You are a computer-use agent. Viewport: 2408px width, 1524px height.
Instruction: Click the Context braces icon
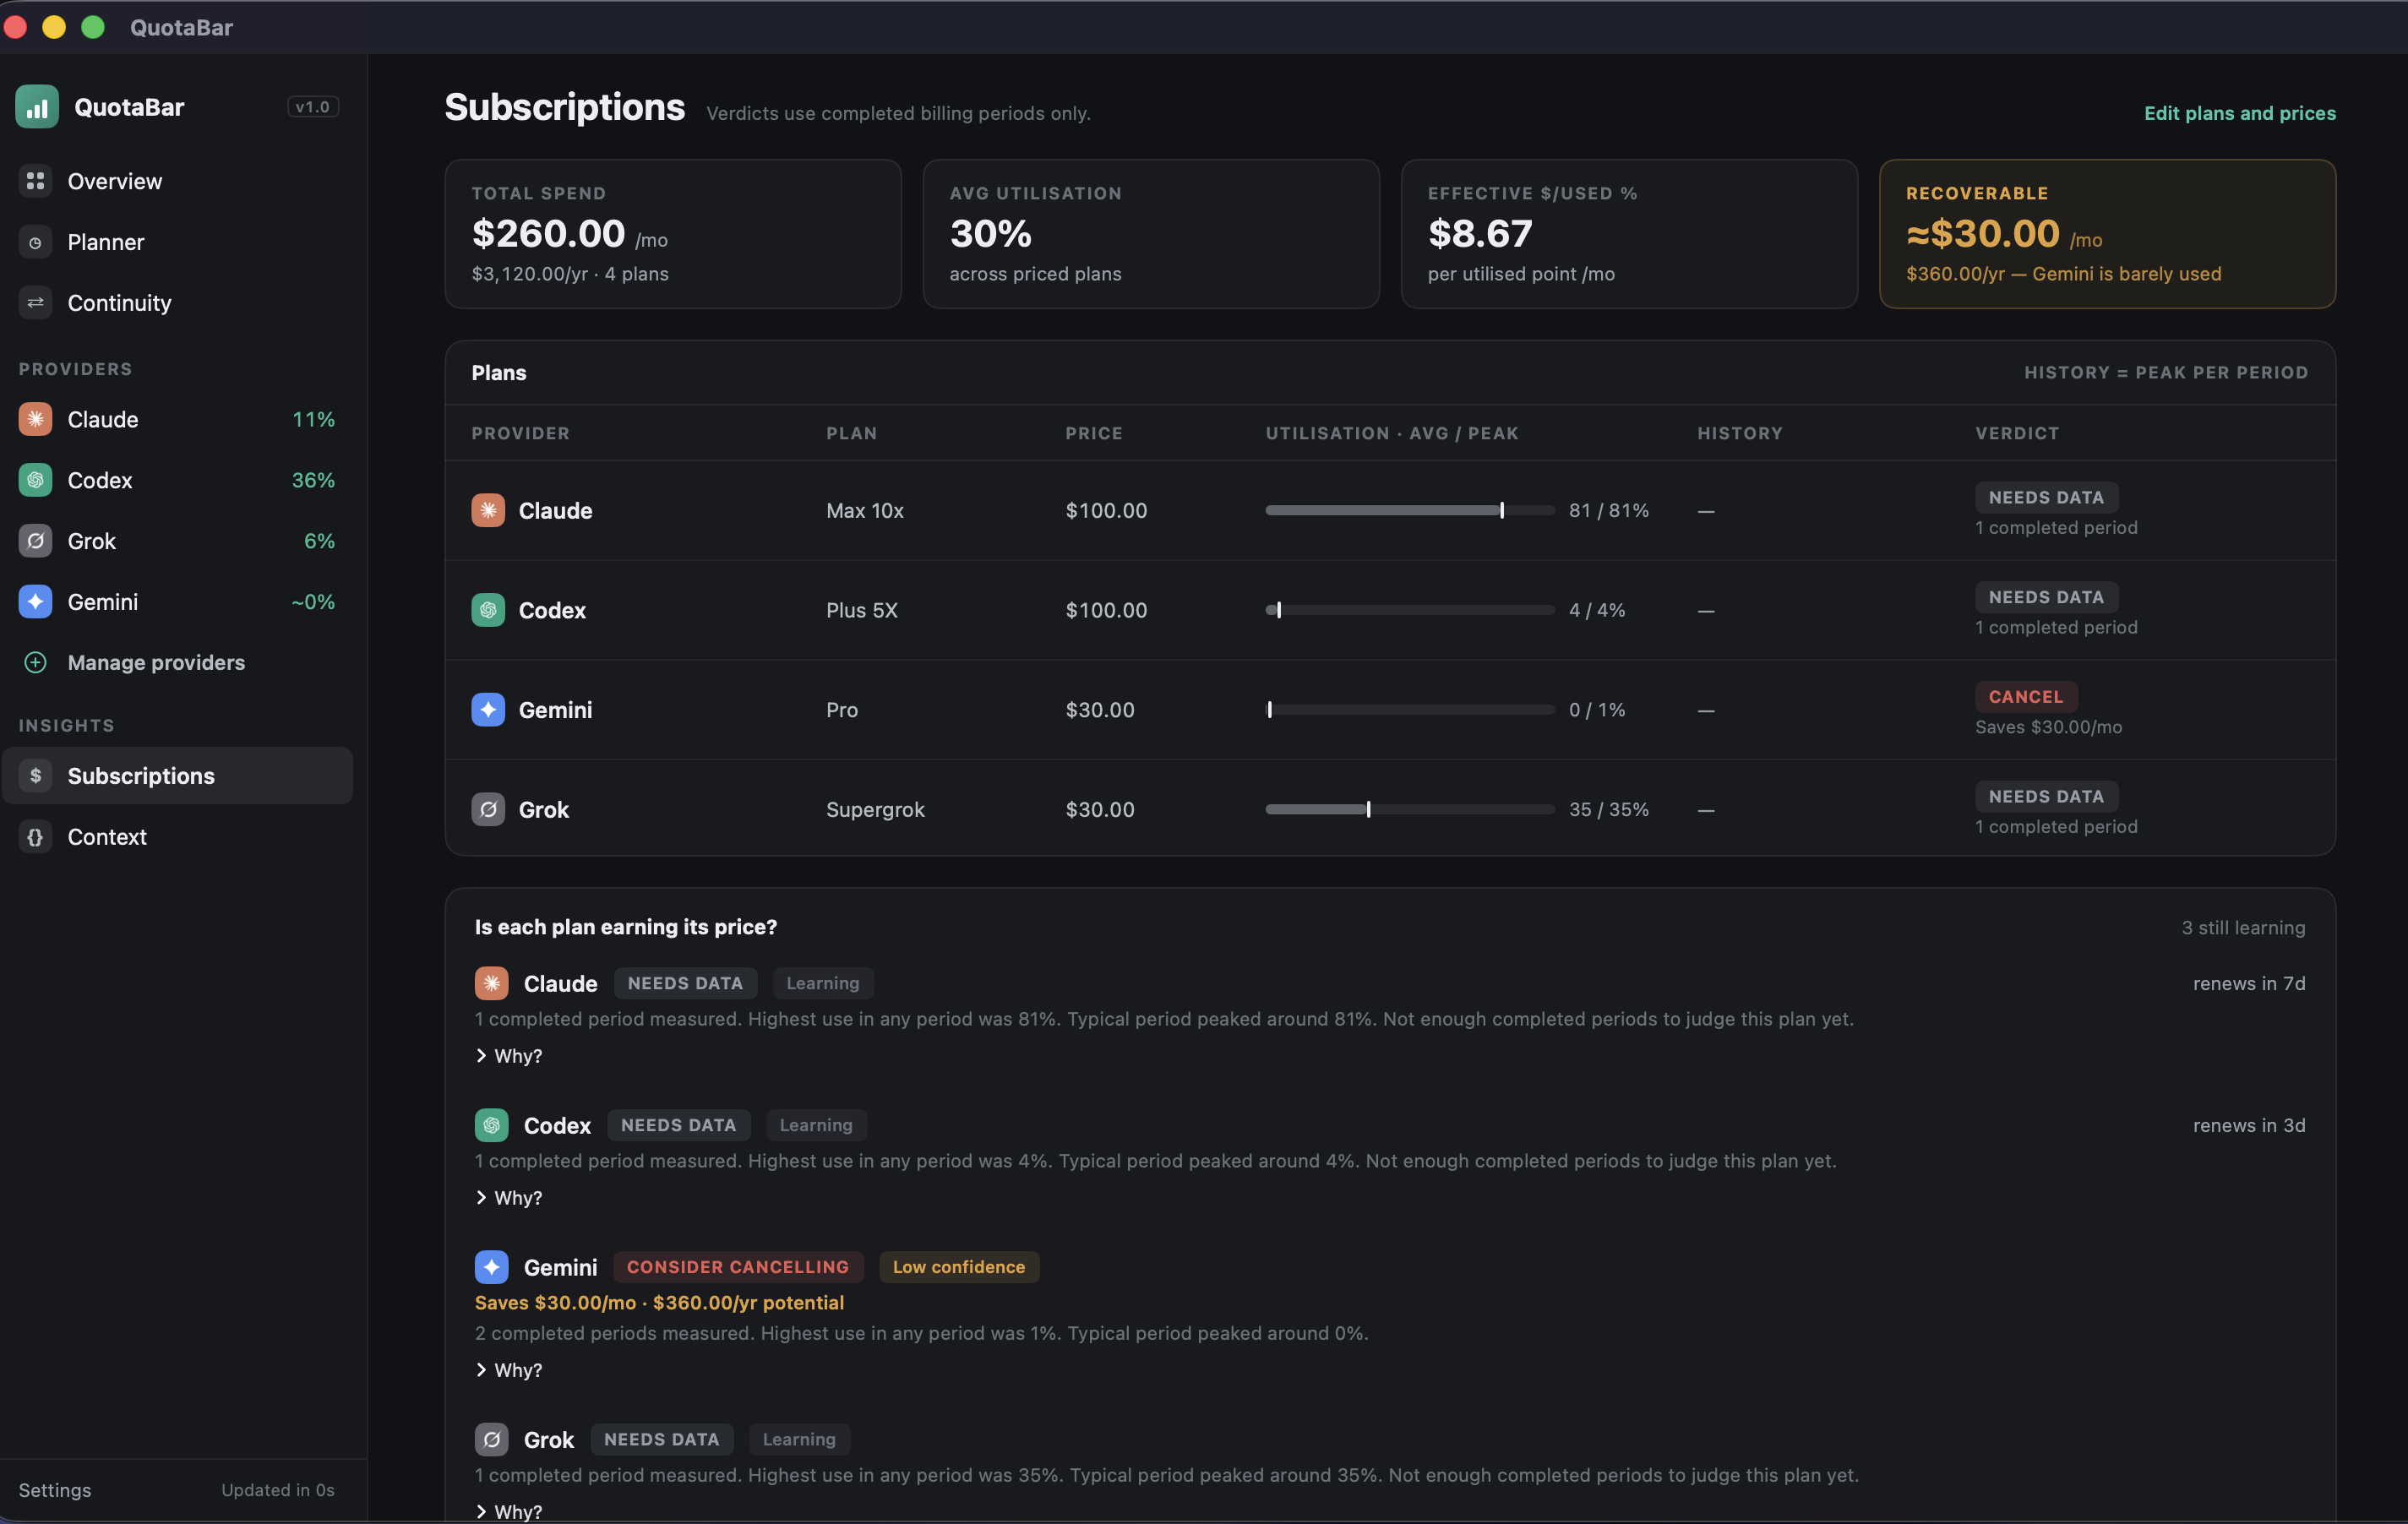point(35,836)
